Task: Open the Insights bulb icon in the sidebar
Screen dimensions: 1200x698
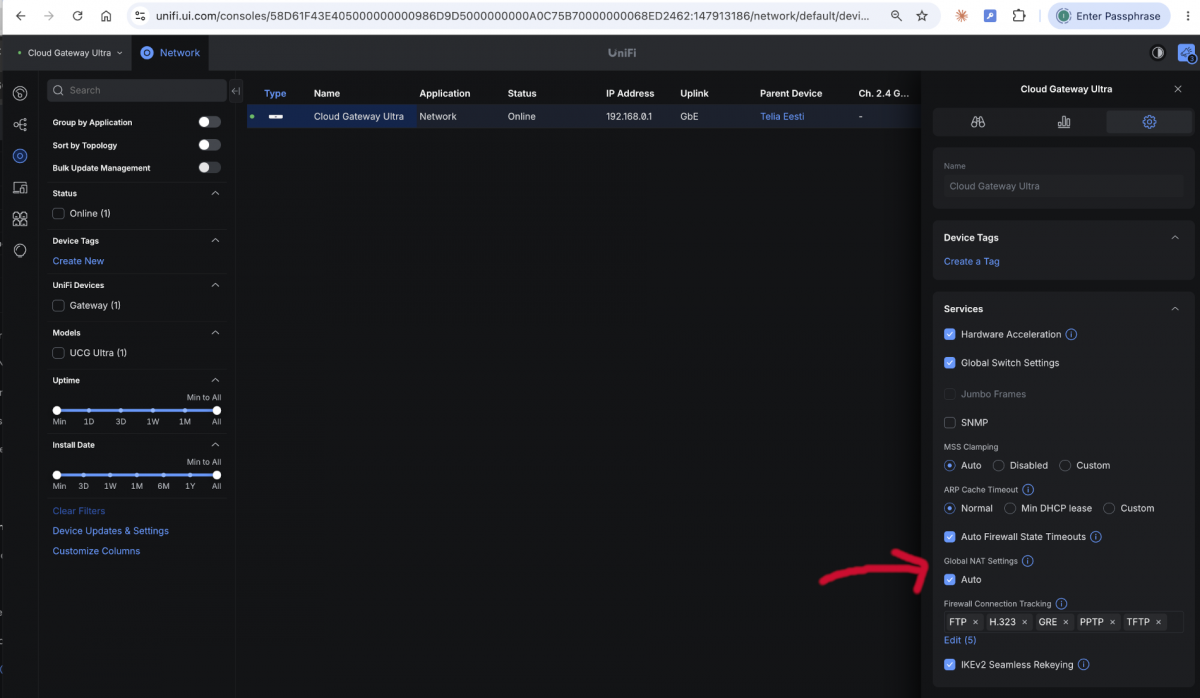Action: pyautogui.click(x=20, y=250)
